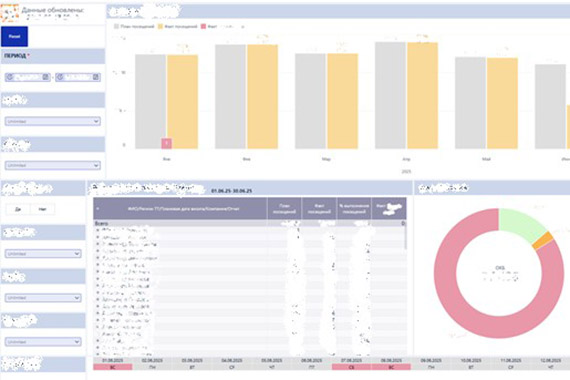Image resolution: width=570 pixels, height=380 pixels.
Task: Open the bottom-most Unlimited dropdown in sidebar
Action: (43, 342)
